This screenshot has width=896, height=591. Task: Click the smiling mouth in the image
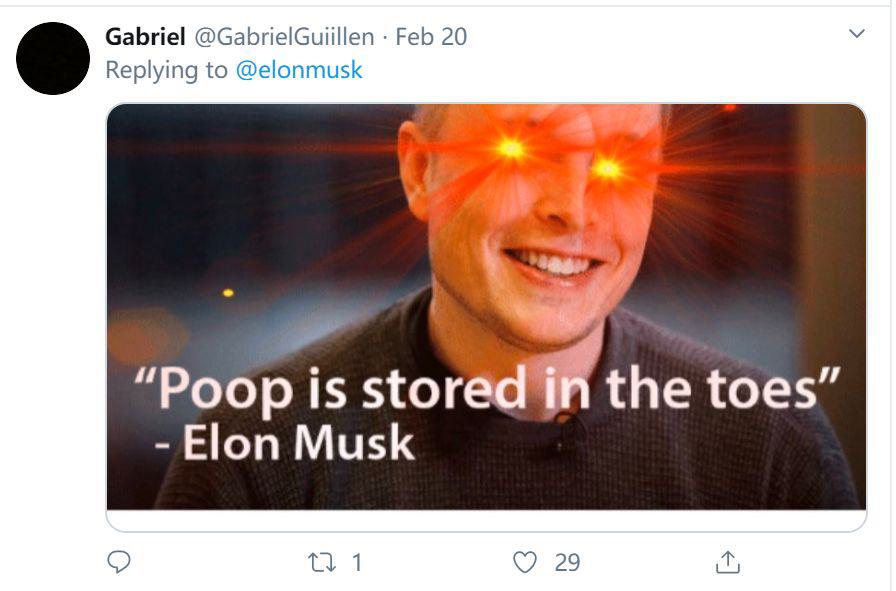[551, 262]
